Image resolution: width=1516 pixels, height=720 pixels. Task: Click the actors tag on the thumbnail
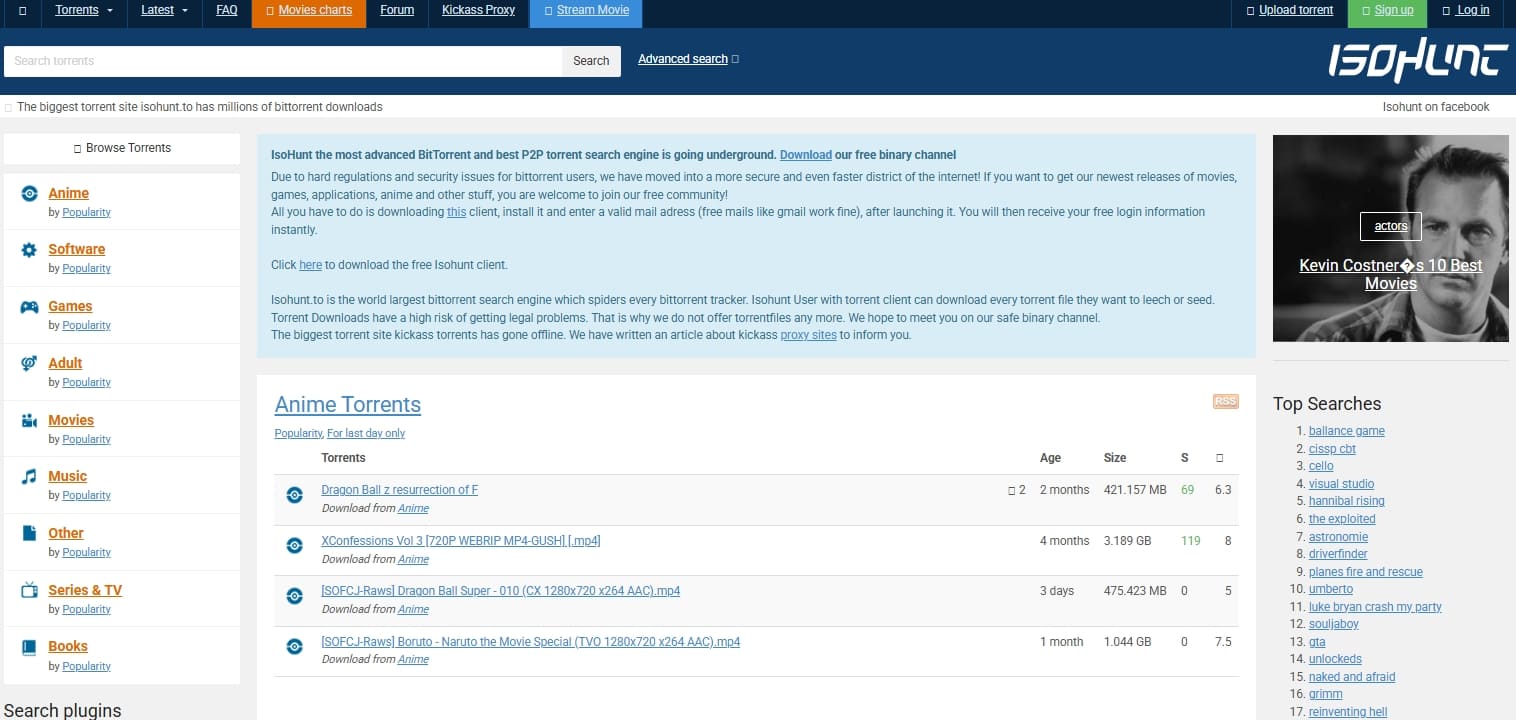[1391, 226]
